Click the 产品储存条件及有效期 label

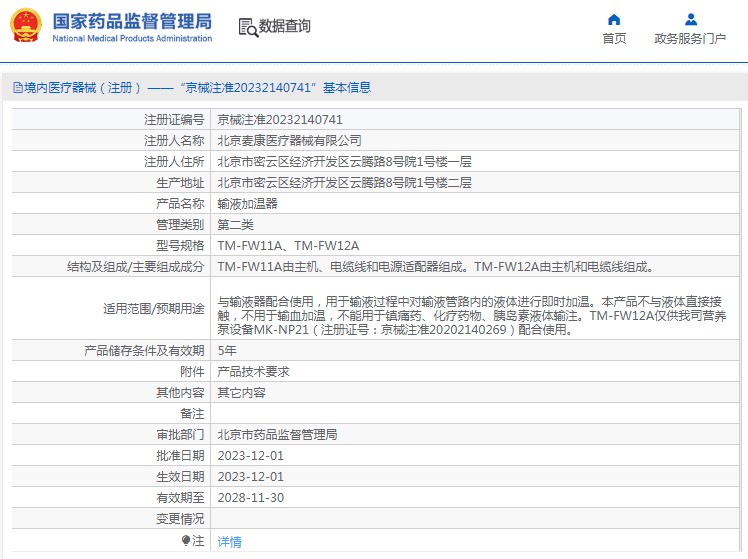[x=144, y=351]
